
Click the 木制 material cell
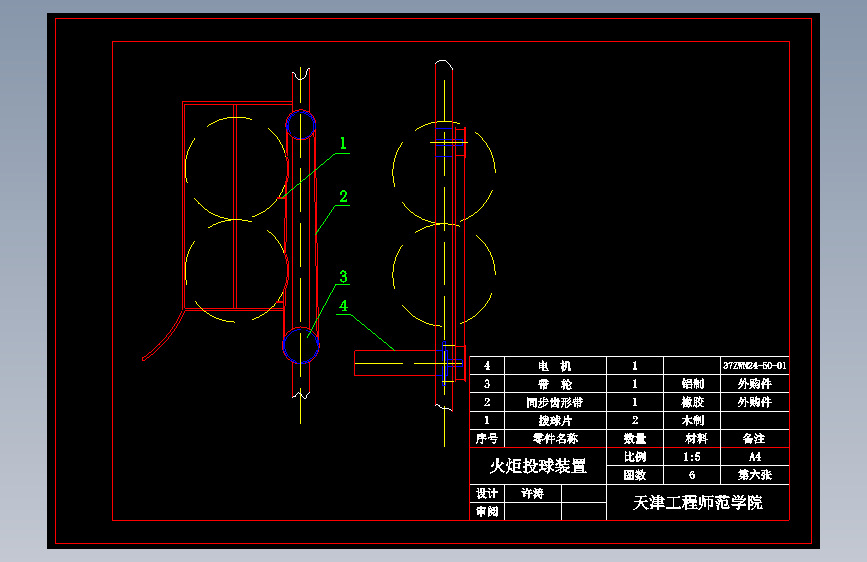point(692,420)
